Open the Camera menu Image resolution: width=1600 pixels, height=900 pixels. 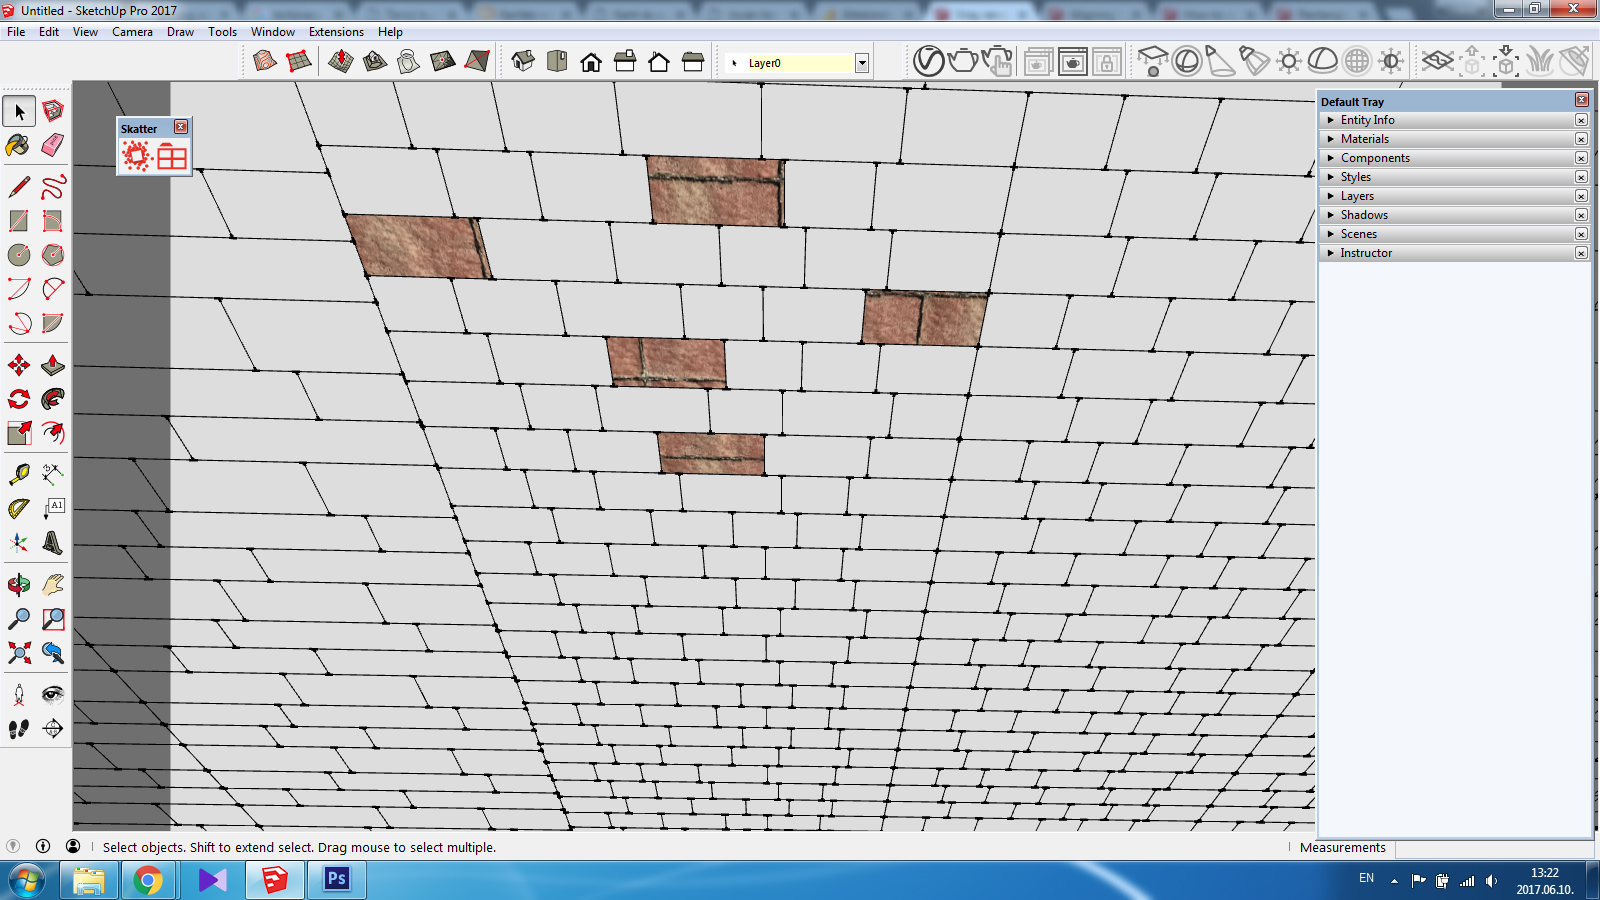132,31
